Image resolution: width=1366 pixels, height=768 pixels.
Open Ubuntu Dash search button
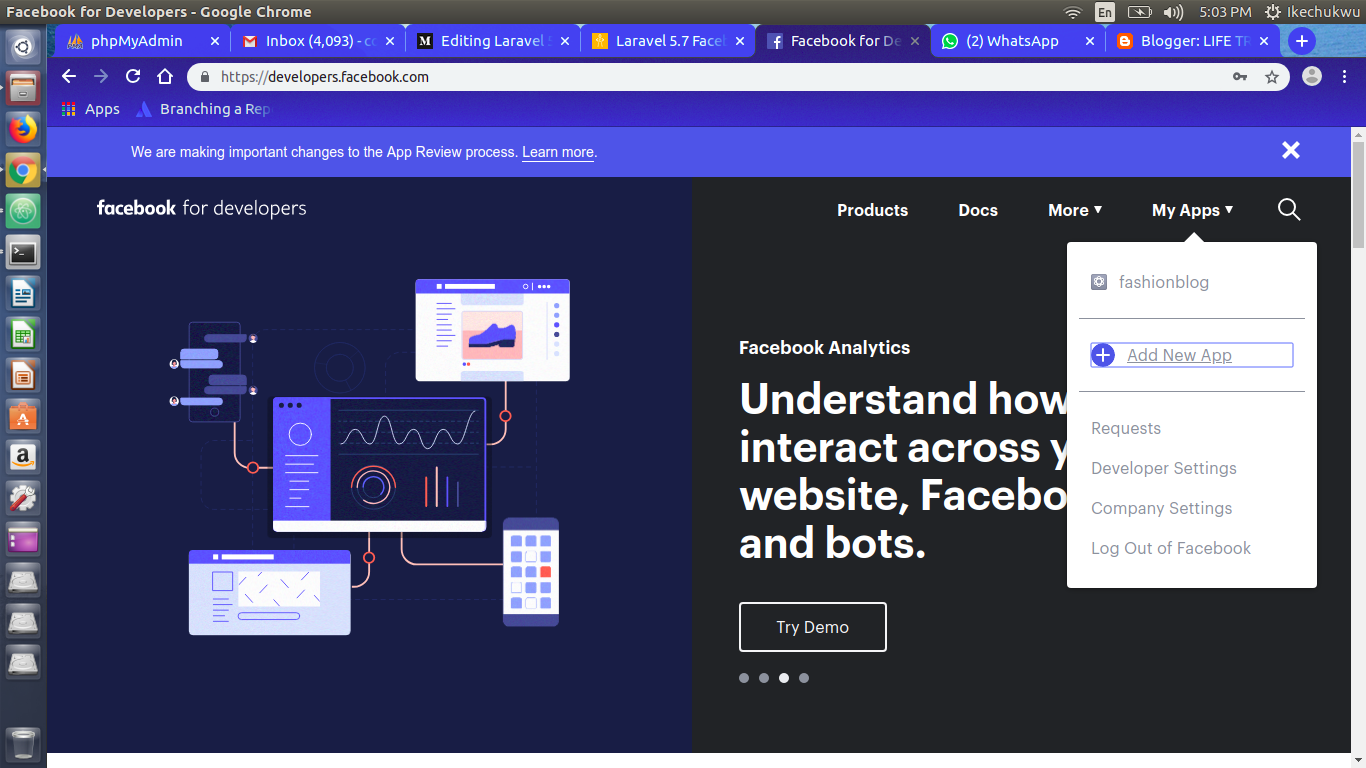coord(23,47)
